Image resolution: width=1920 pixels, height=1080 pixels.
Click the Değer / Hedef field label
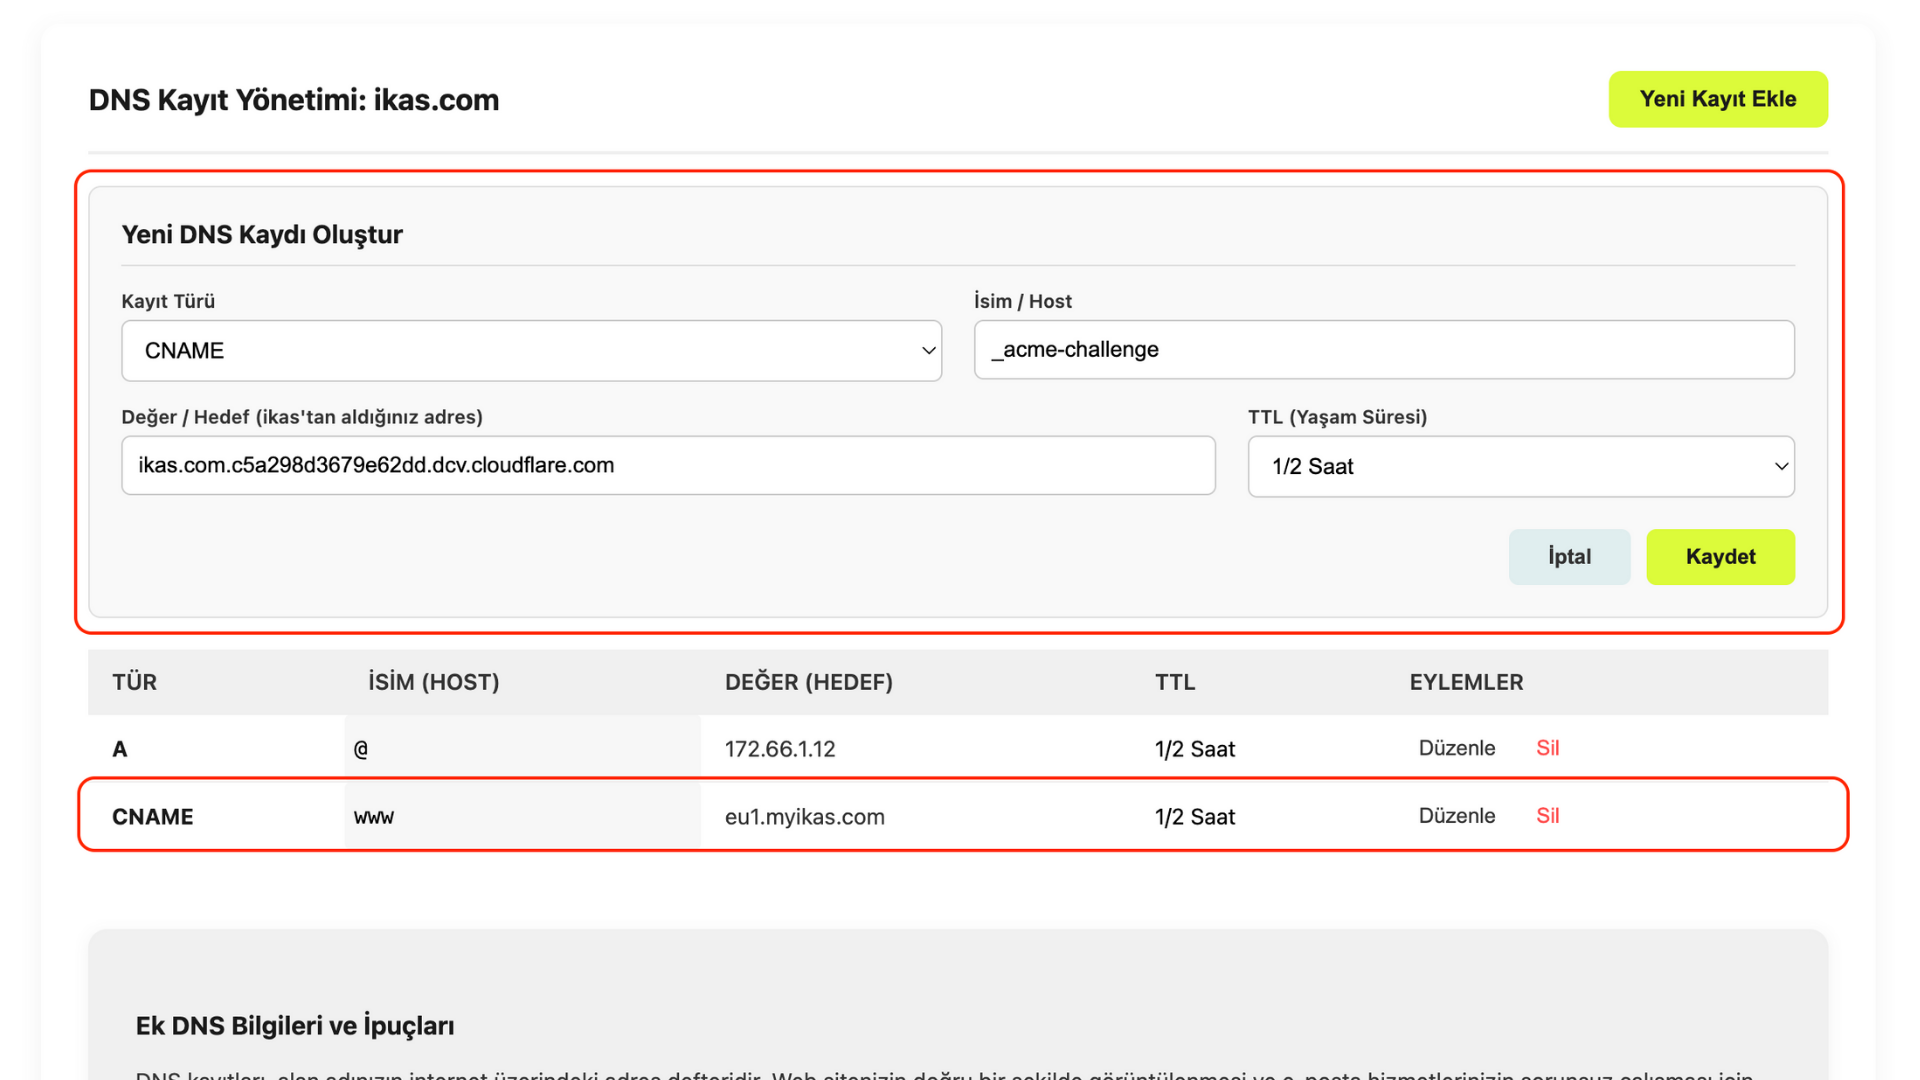tap(302, 417)
